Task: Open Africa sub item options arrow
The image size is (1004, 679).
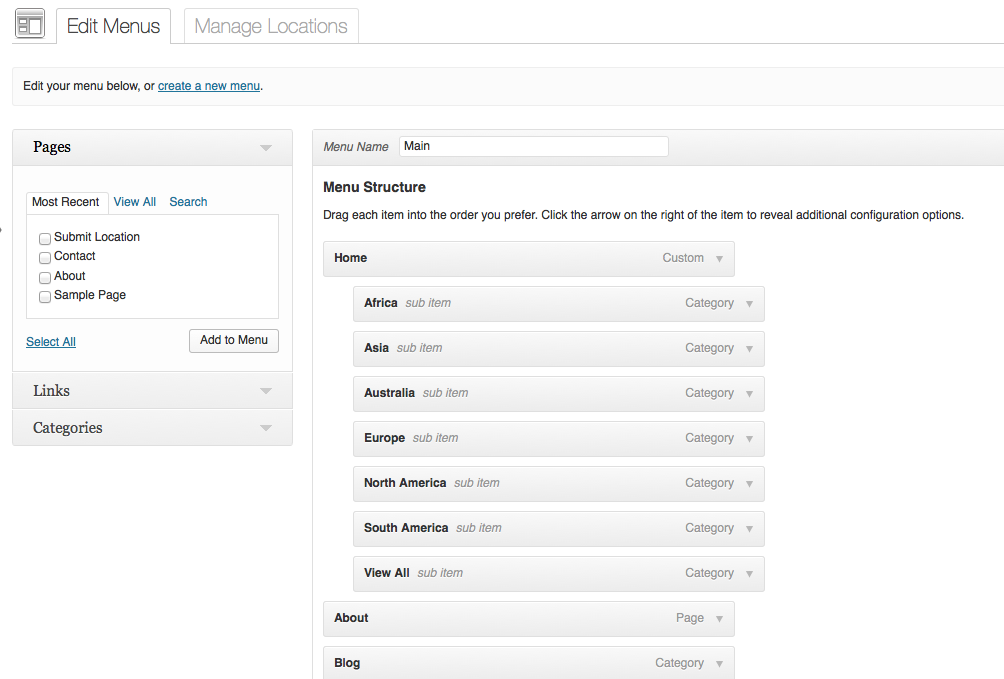Action: coord(749,304)
